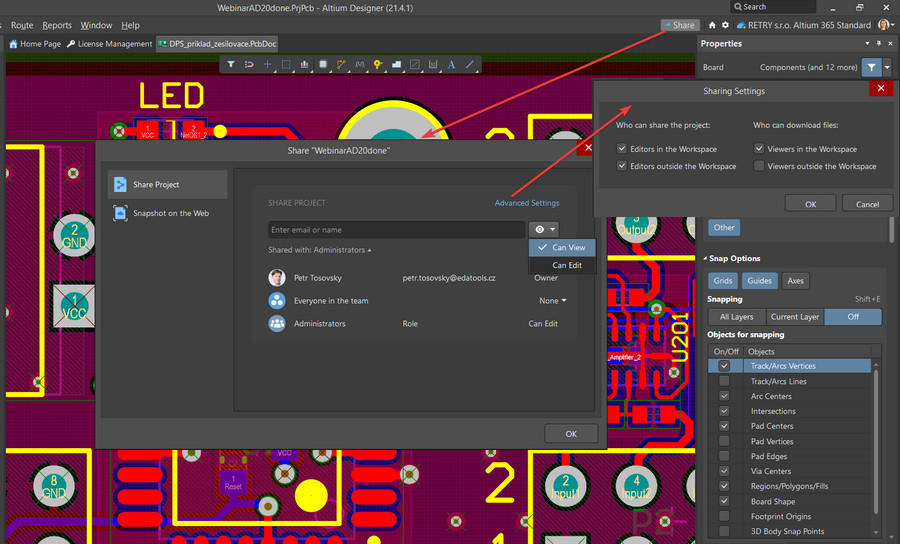Click the place keepout tool in Active Bar
Screen dimensions: 900x544
click(x=414, y=64)
